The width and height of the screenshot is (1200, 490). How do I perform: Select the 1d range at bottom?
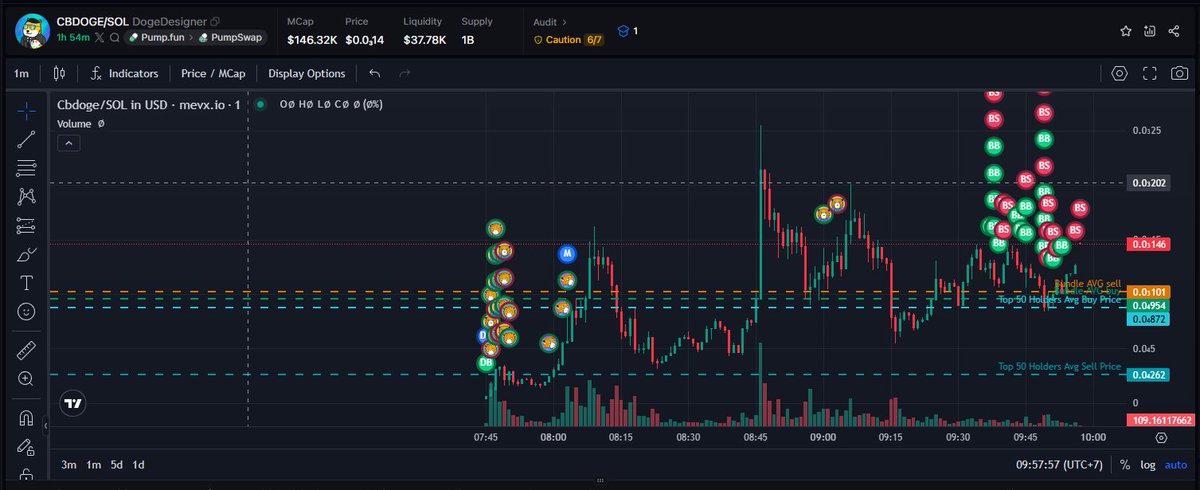click(x=139, y=464)
